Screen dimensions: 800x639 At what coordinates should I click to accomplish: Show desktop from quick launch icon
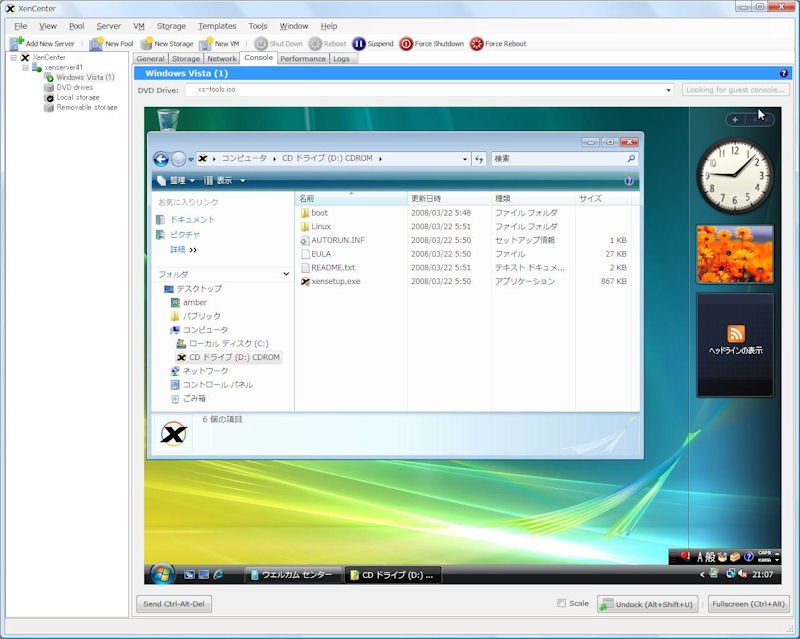(x=189, y=574)
